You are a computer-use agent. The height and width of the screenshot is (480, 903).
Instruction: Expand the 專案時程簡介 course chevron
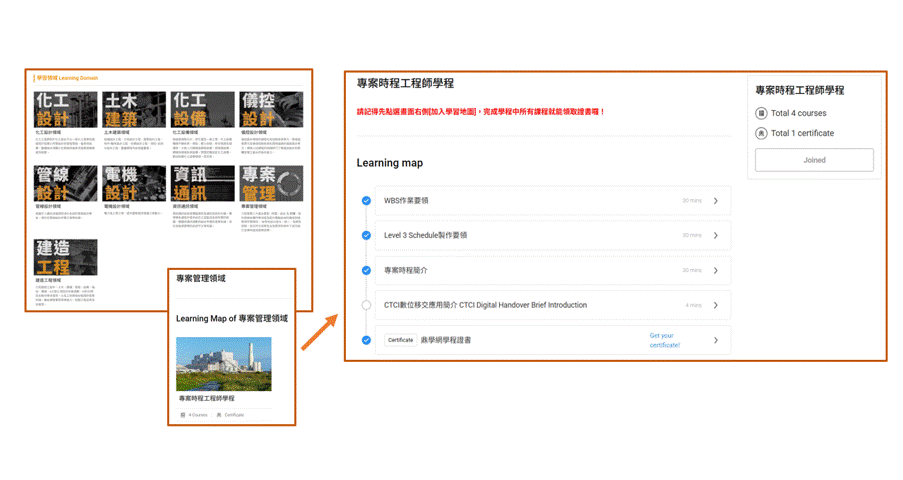[716, 270]
